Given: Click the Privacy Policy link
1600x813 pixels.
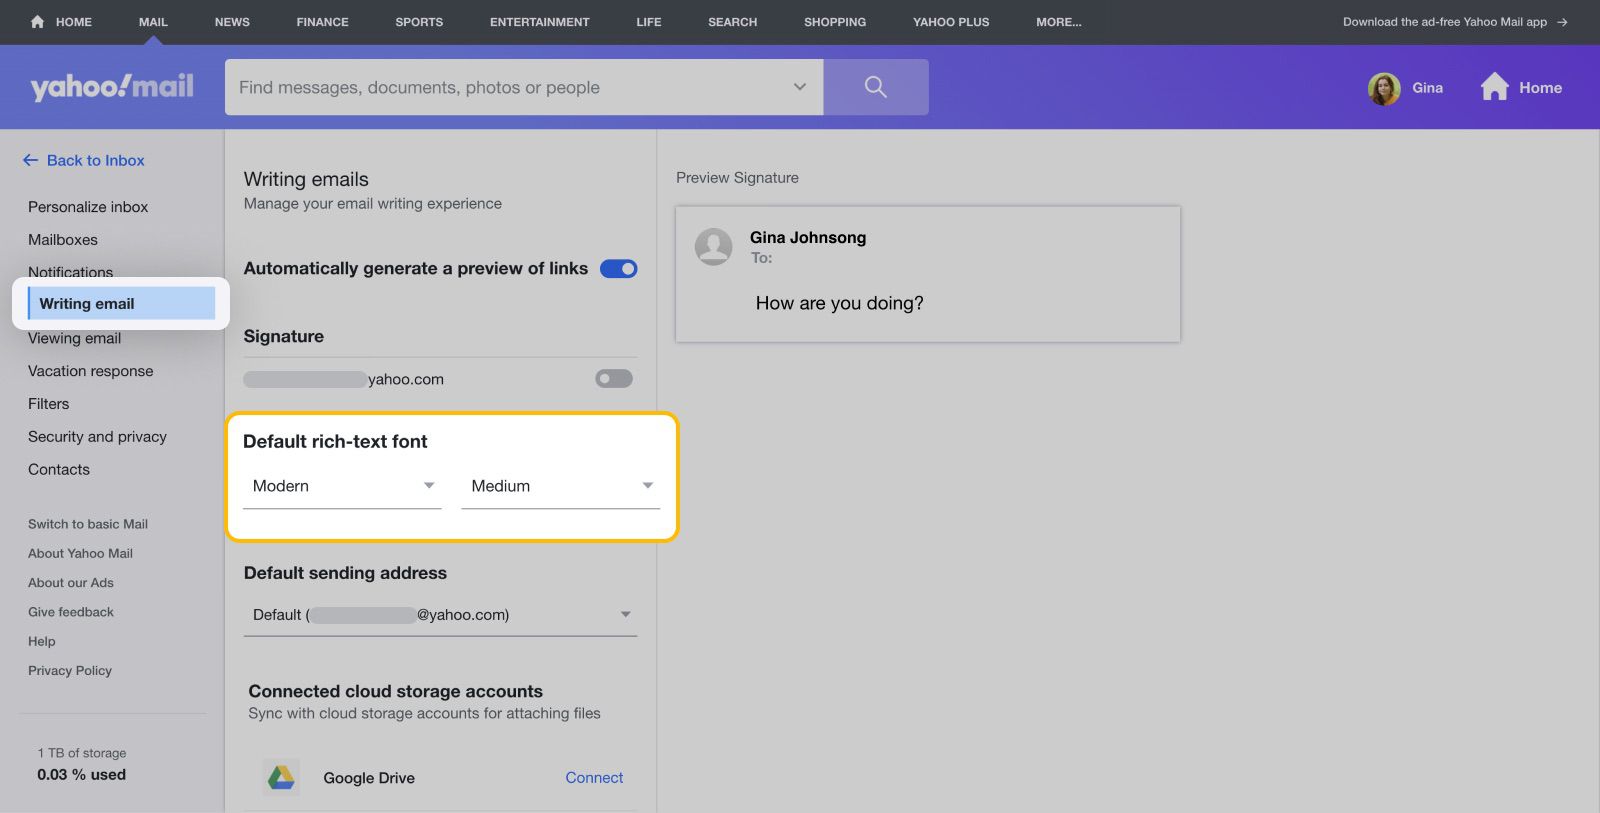Looking at the screenshot, I should pos(70,670).
